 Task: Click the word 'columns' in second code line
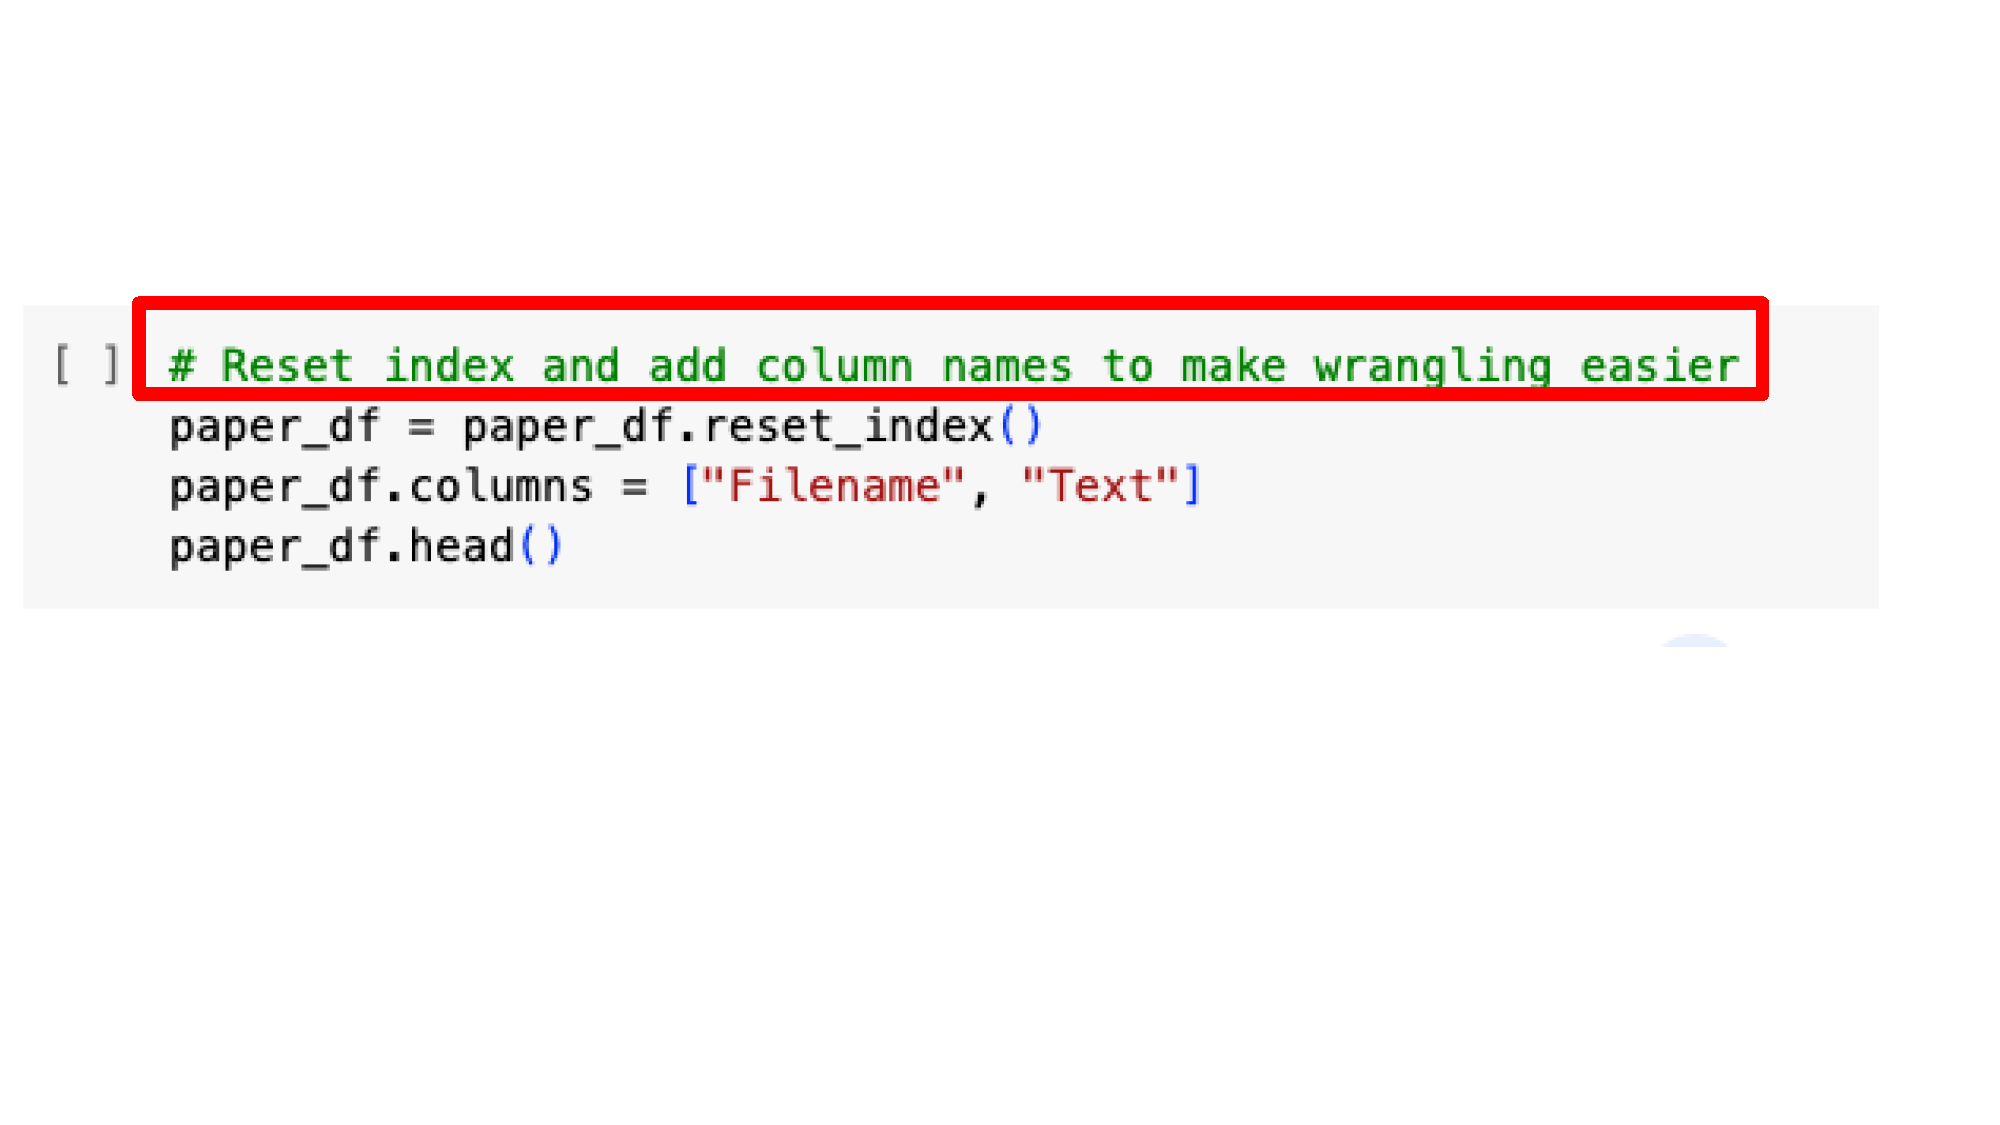501,487
